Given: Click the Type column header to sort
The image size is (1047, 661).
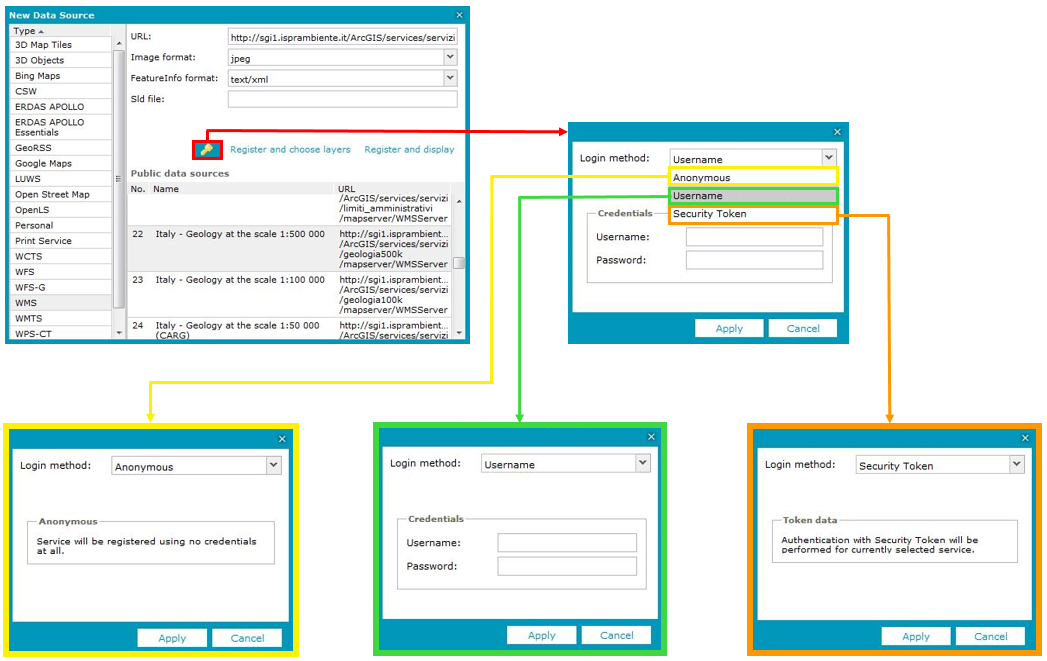Looking at the screenshot, I should pyautogui.click(x=28, y=30).
